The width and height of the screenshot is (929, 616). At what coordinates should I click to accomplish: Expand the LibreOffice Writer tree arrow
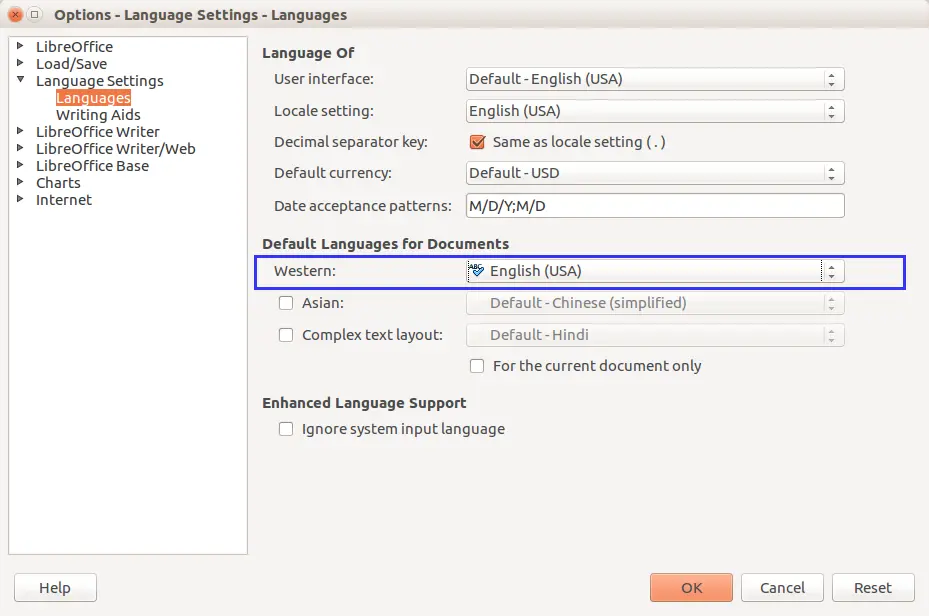[20, 131]
